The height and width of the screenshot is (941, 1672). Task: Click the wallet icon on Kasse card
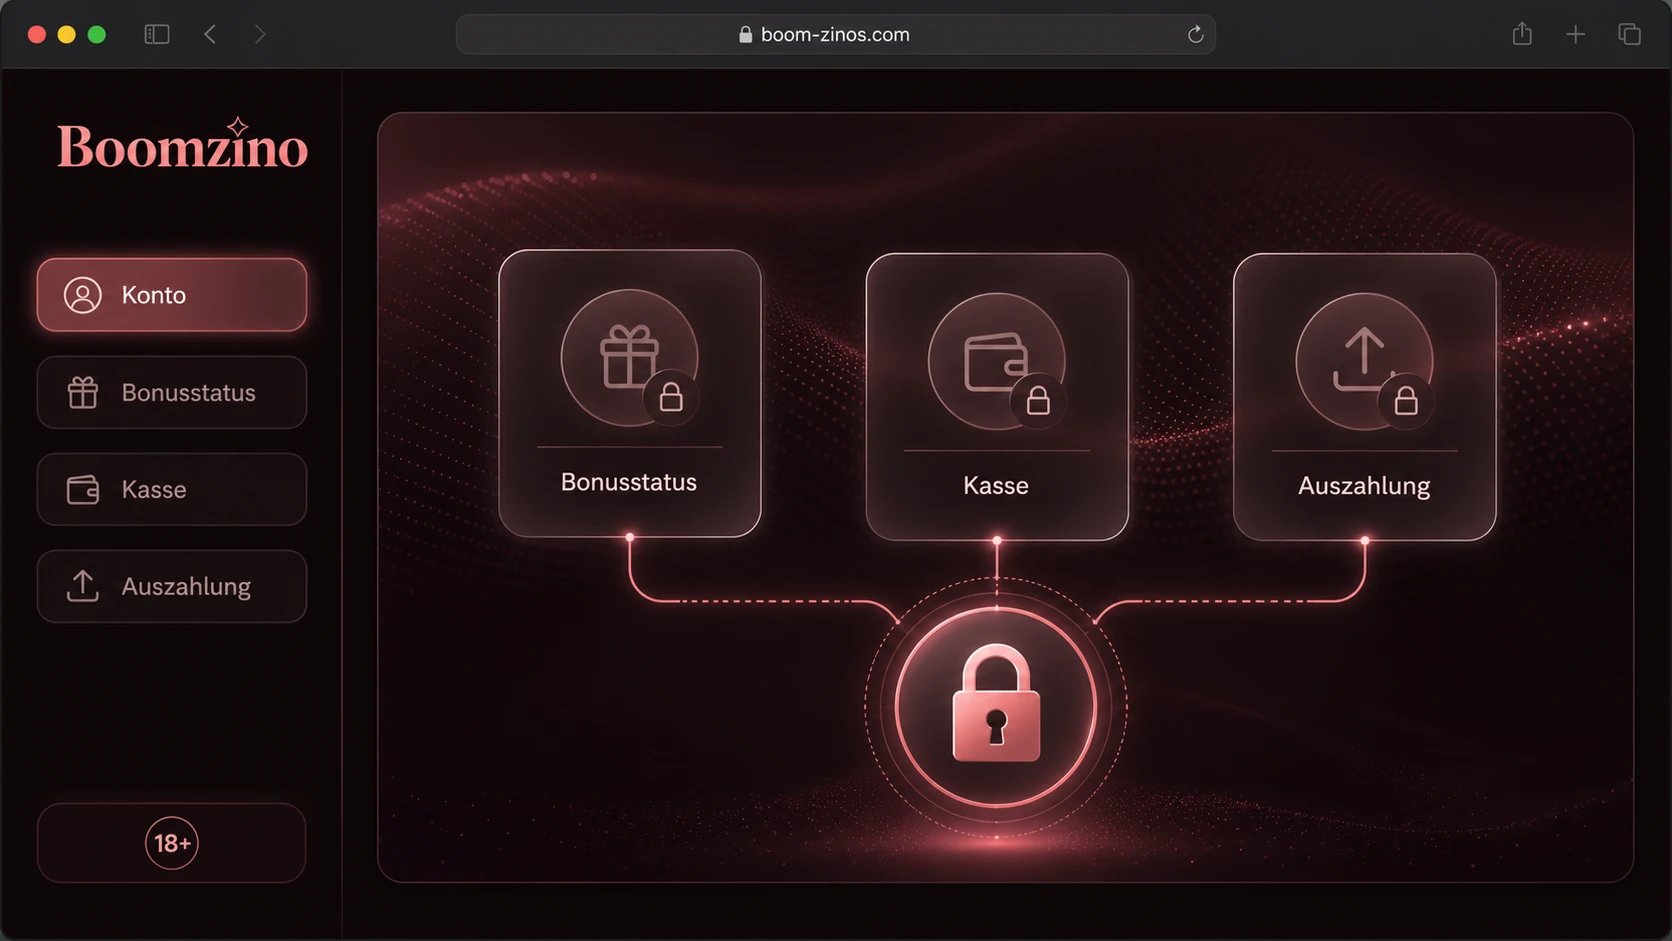995,360
